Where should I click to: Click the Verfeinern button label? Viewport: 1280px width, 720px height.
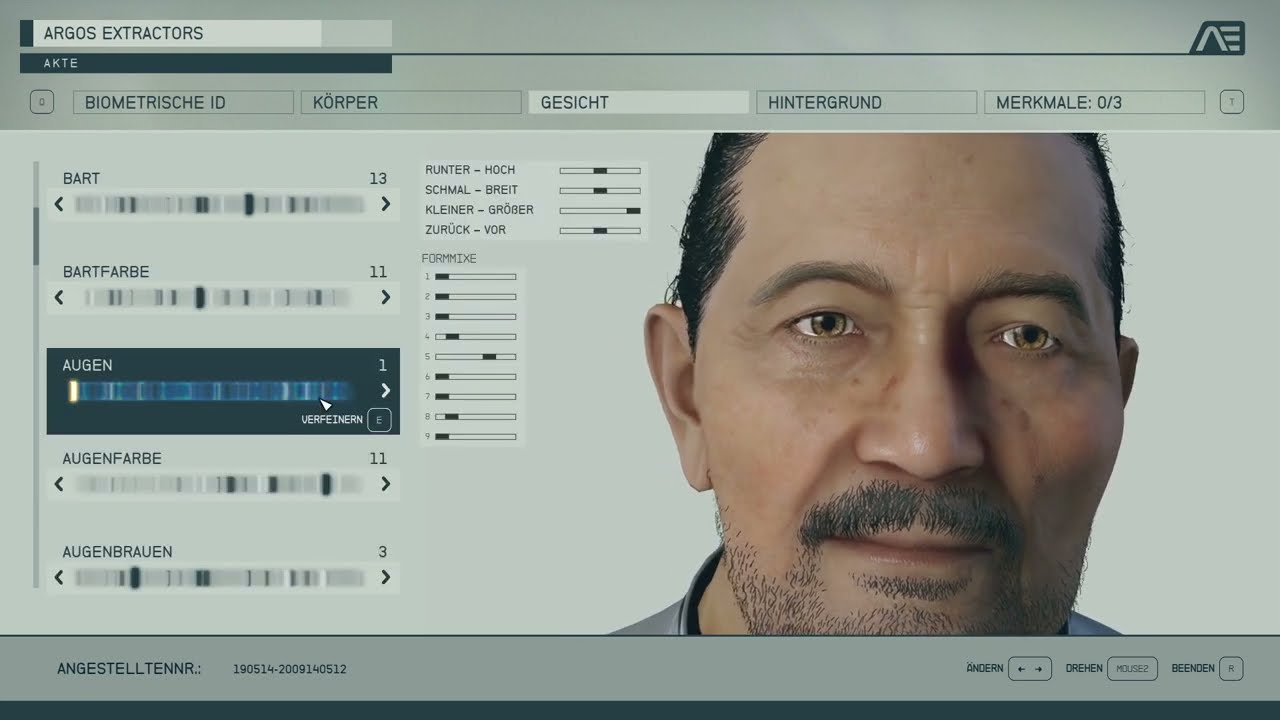click(x=332, y=420)
